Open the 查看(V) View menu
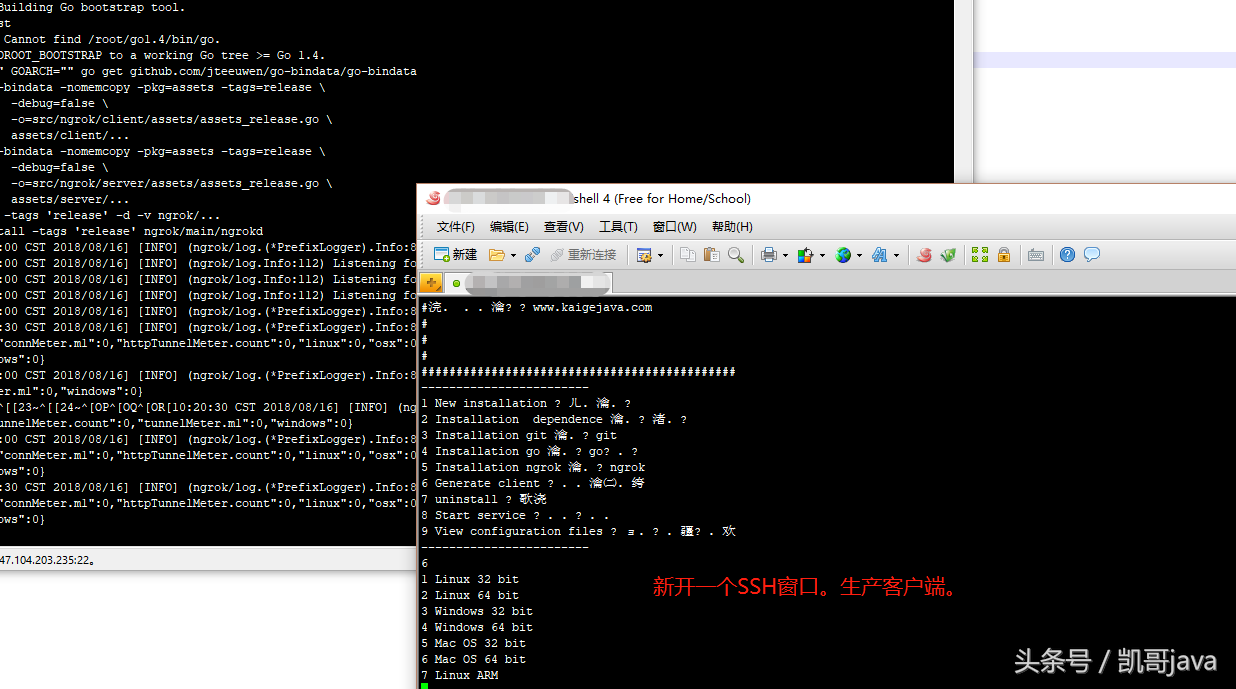The height and width of the screenshot is (689, 1236). point(564,227)
